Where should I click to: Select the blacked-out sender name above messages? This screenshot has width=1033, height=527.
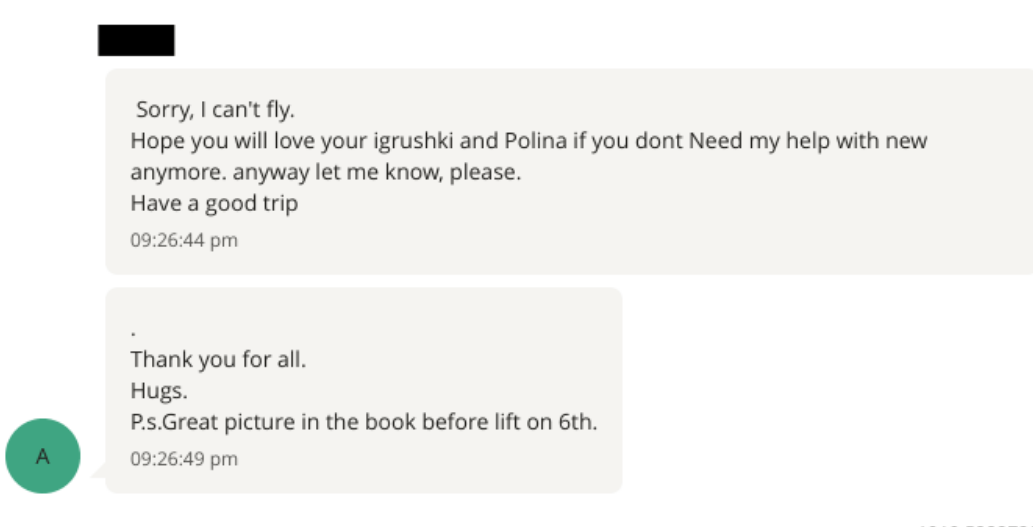136,40
